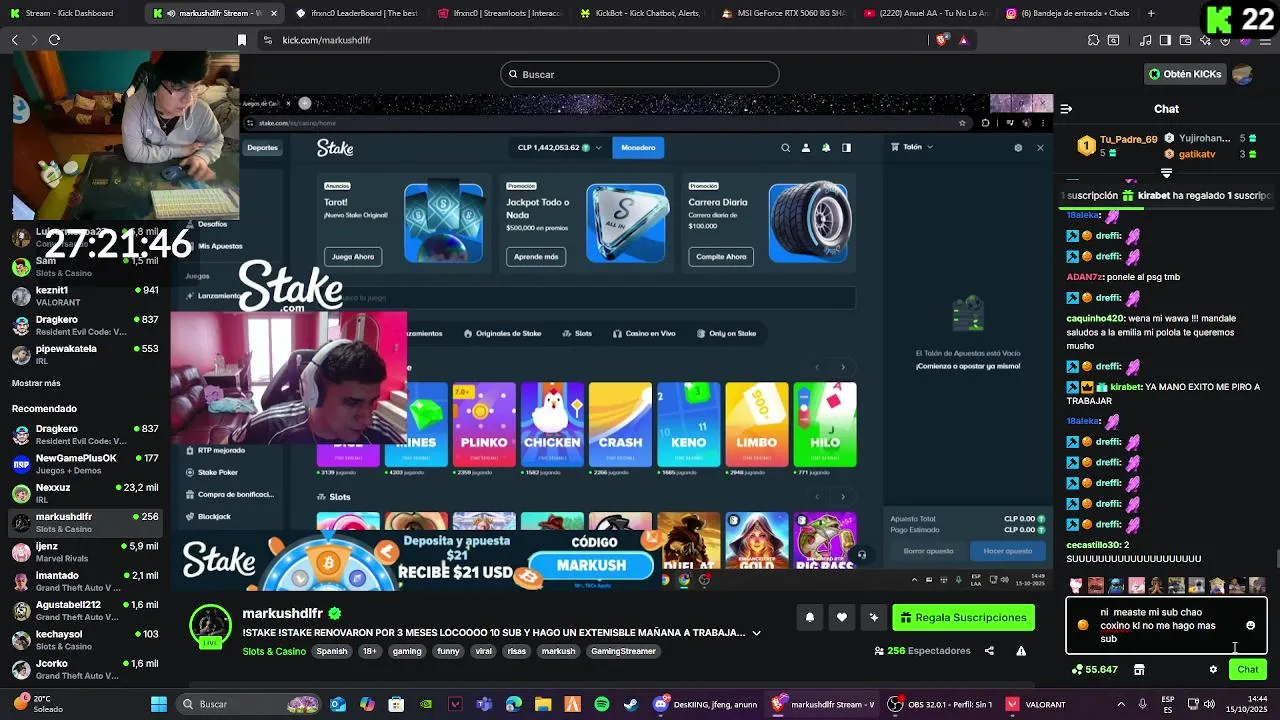Toggle the browser sidebar panel icon

click(1165, 40)
